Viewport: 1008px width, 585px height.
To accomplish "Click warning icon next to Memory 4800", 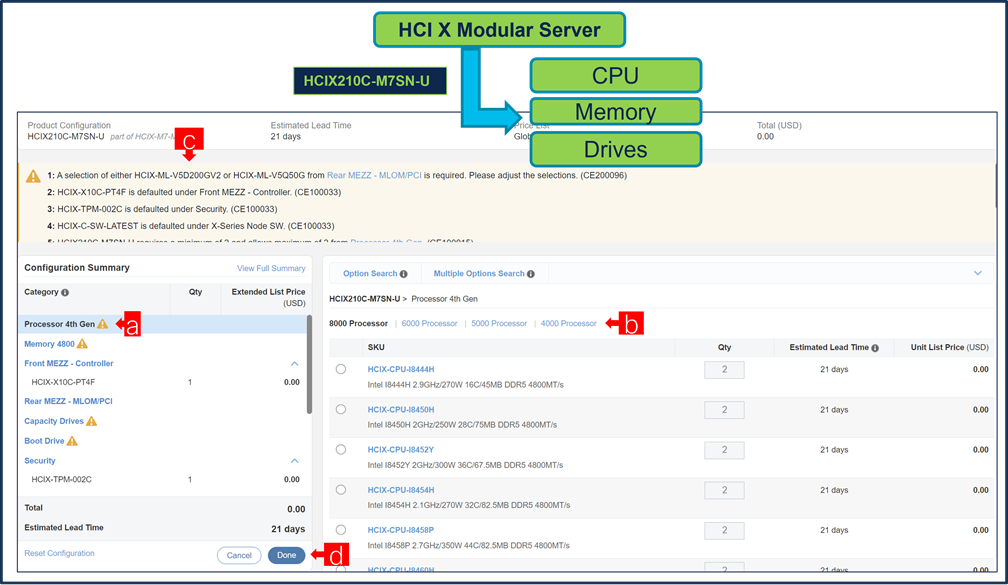I will pyautogui.click(x=82, y=344).
